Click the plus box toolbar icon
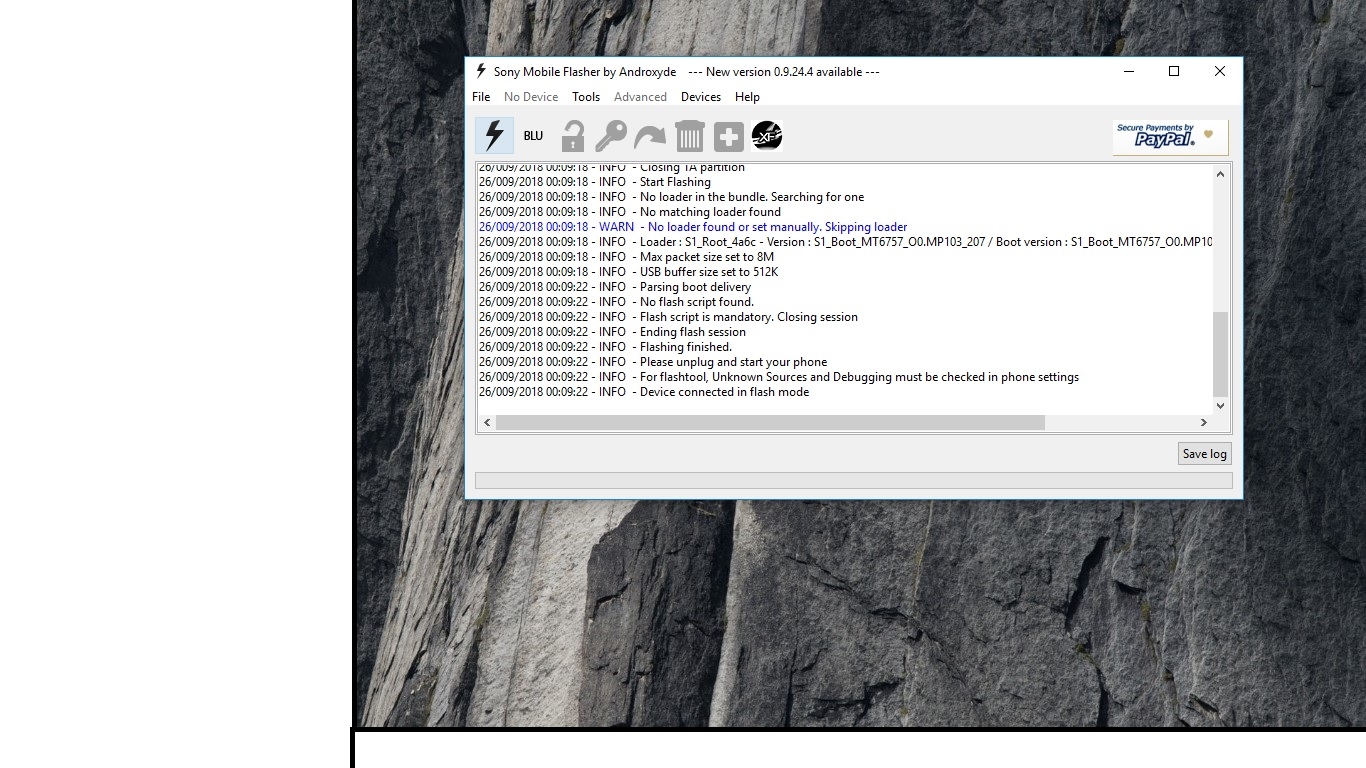Screen dimensions: 1366x768 click(729, 136)
